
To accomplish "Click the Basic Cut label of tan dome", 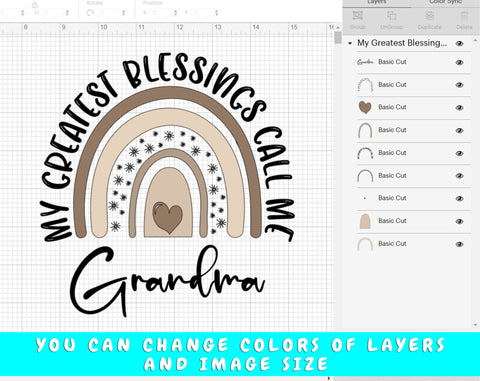I will pyautogui.click(x=392, y=221).
